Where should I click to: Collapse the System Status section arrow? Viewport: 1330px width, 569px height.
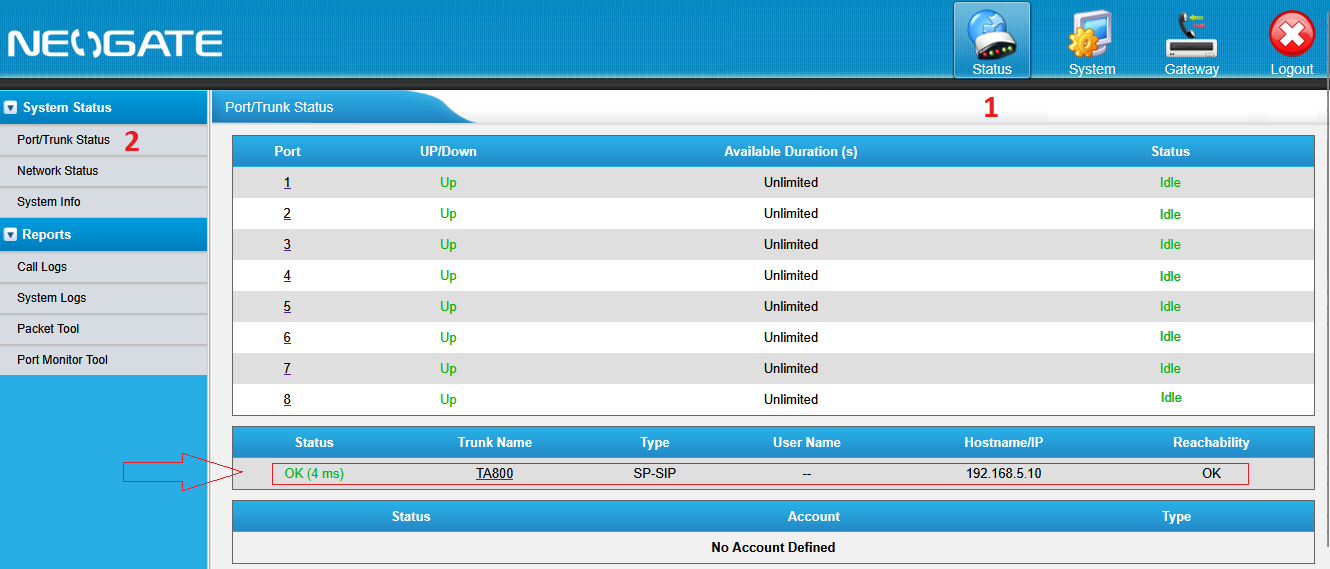[11, 107]
